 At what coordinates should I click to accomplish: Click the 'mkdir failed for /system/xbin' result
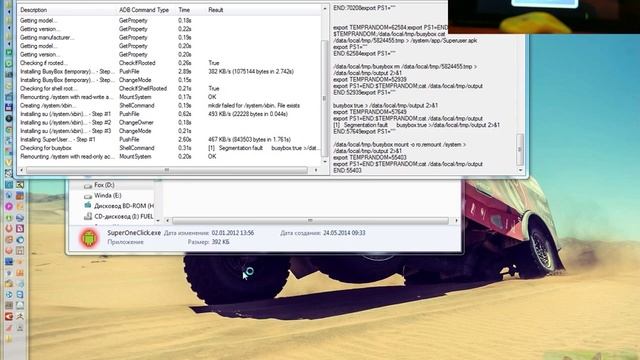tap(254, 106)
